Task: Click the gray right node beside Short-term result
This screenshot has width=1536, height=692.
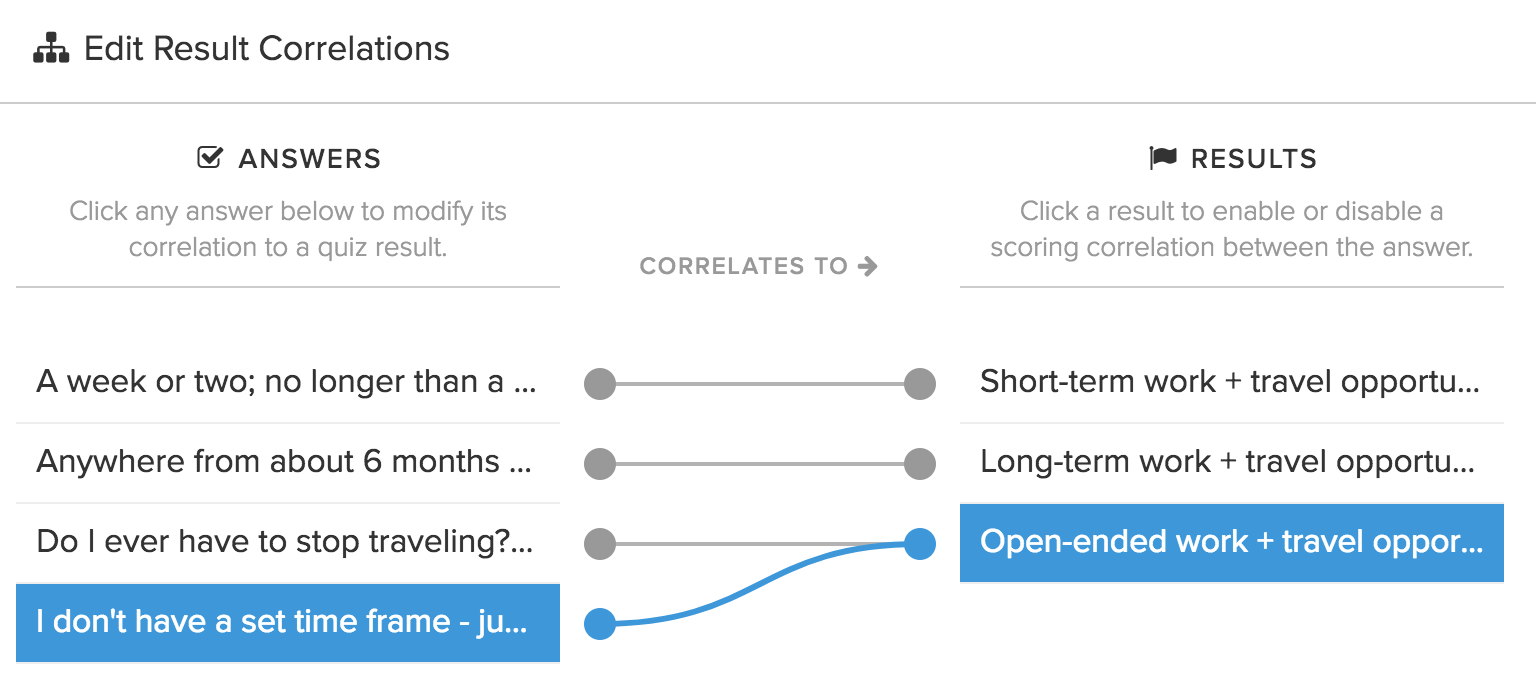Action: click(920, 384)
